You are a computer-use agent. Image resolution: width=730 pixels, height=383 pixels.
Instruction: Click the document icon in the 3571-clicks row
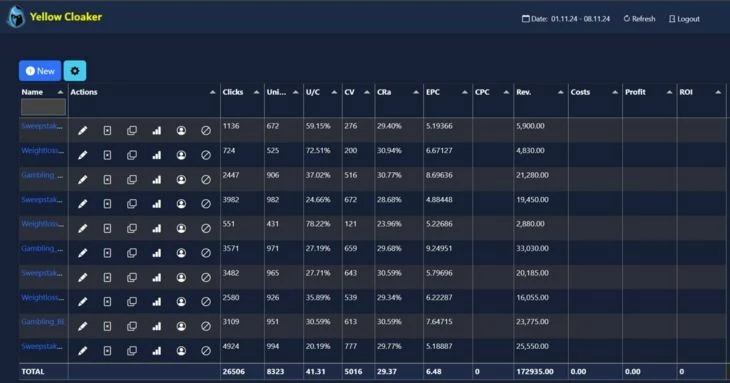(107, 253)
